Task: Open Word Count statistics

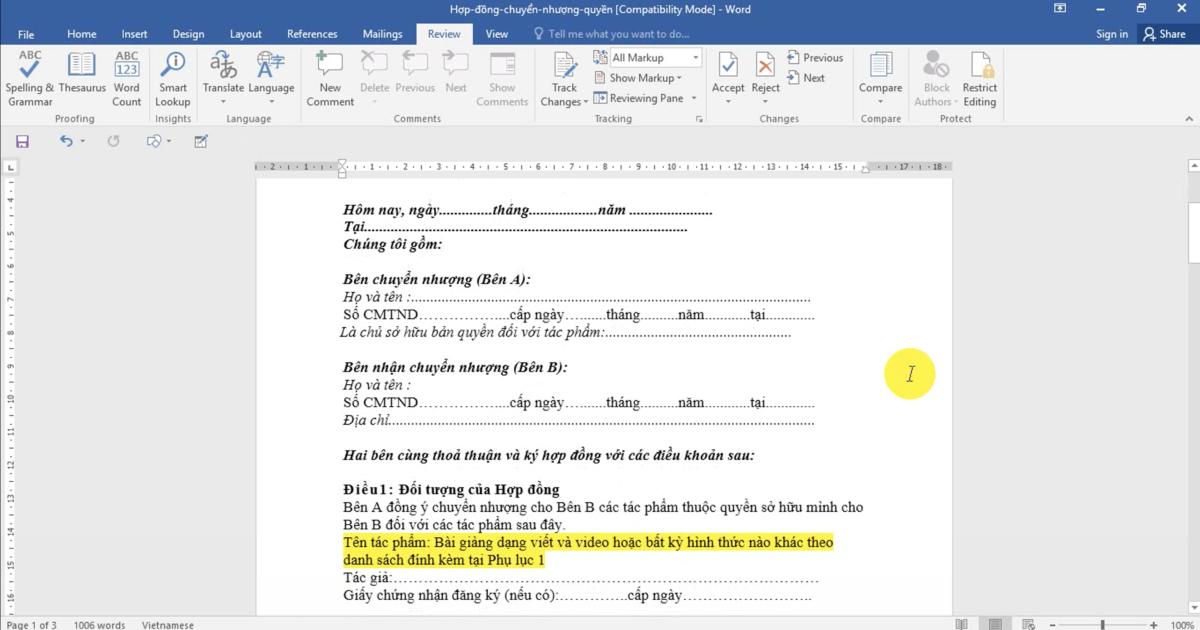Action: pos(126,77)
